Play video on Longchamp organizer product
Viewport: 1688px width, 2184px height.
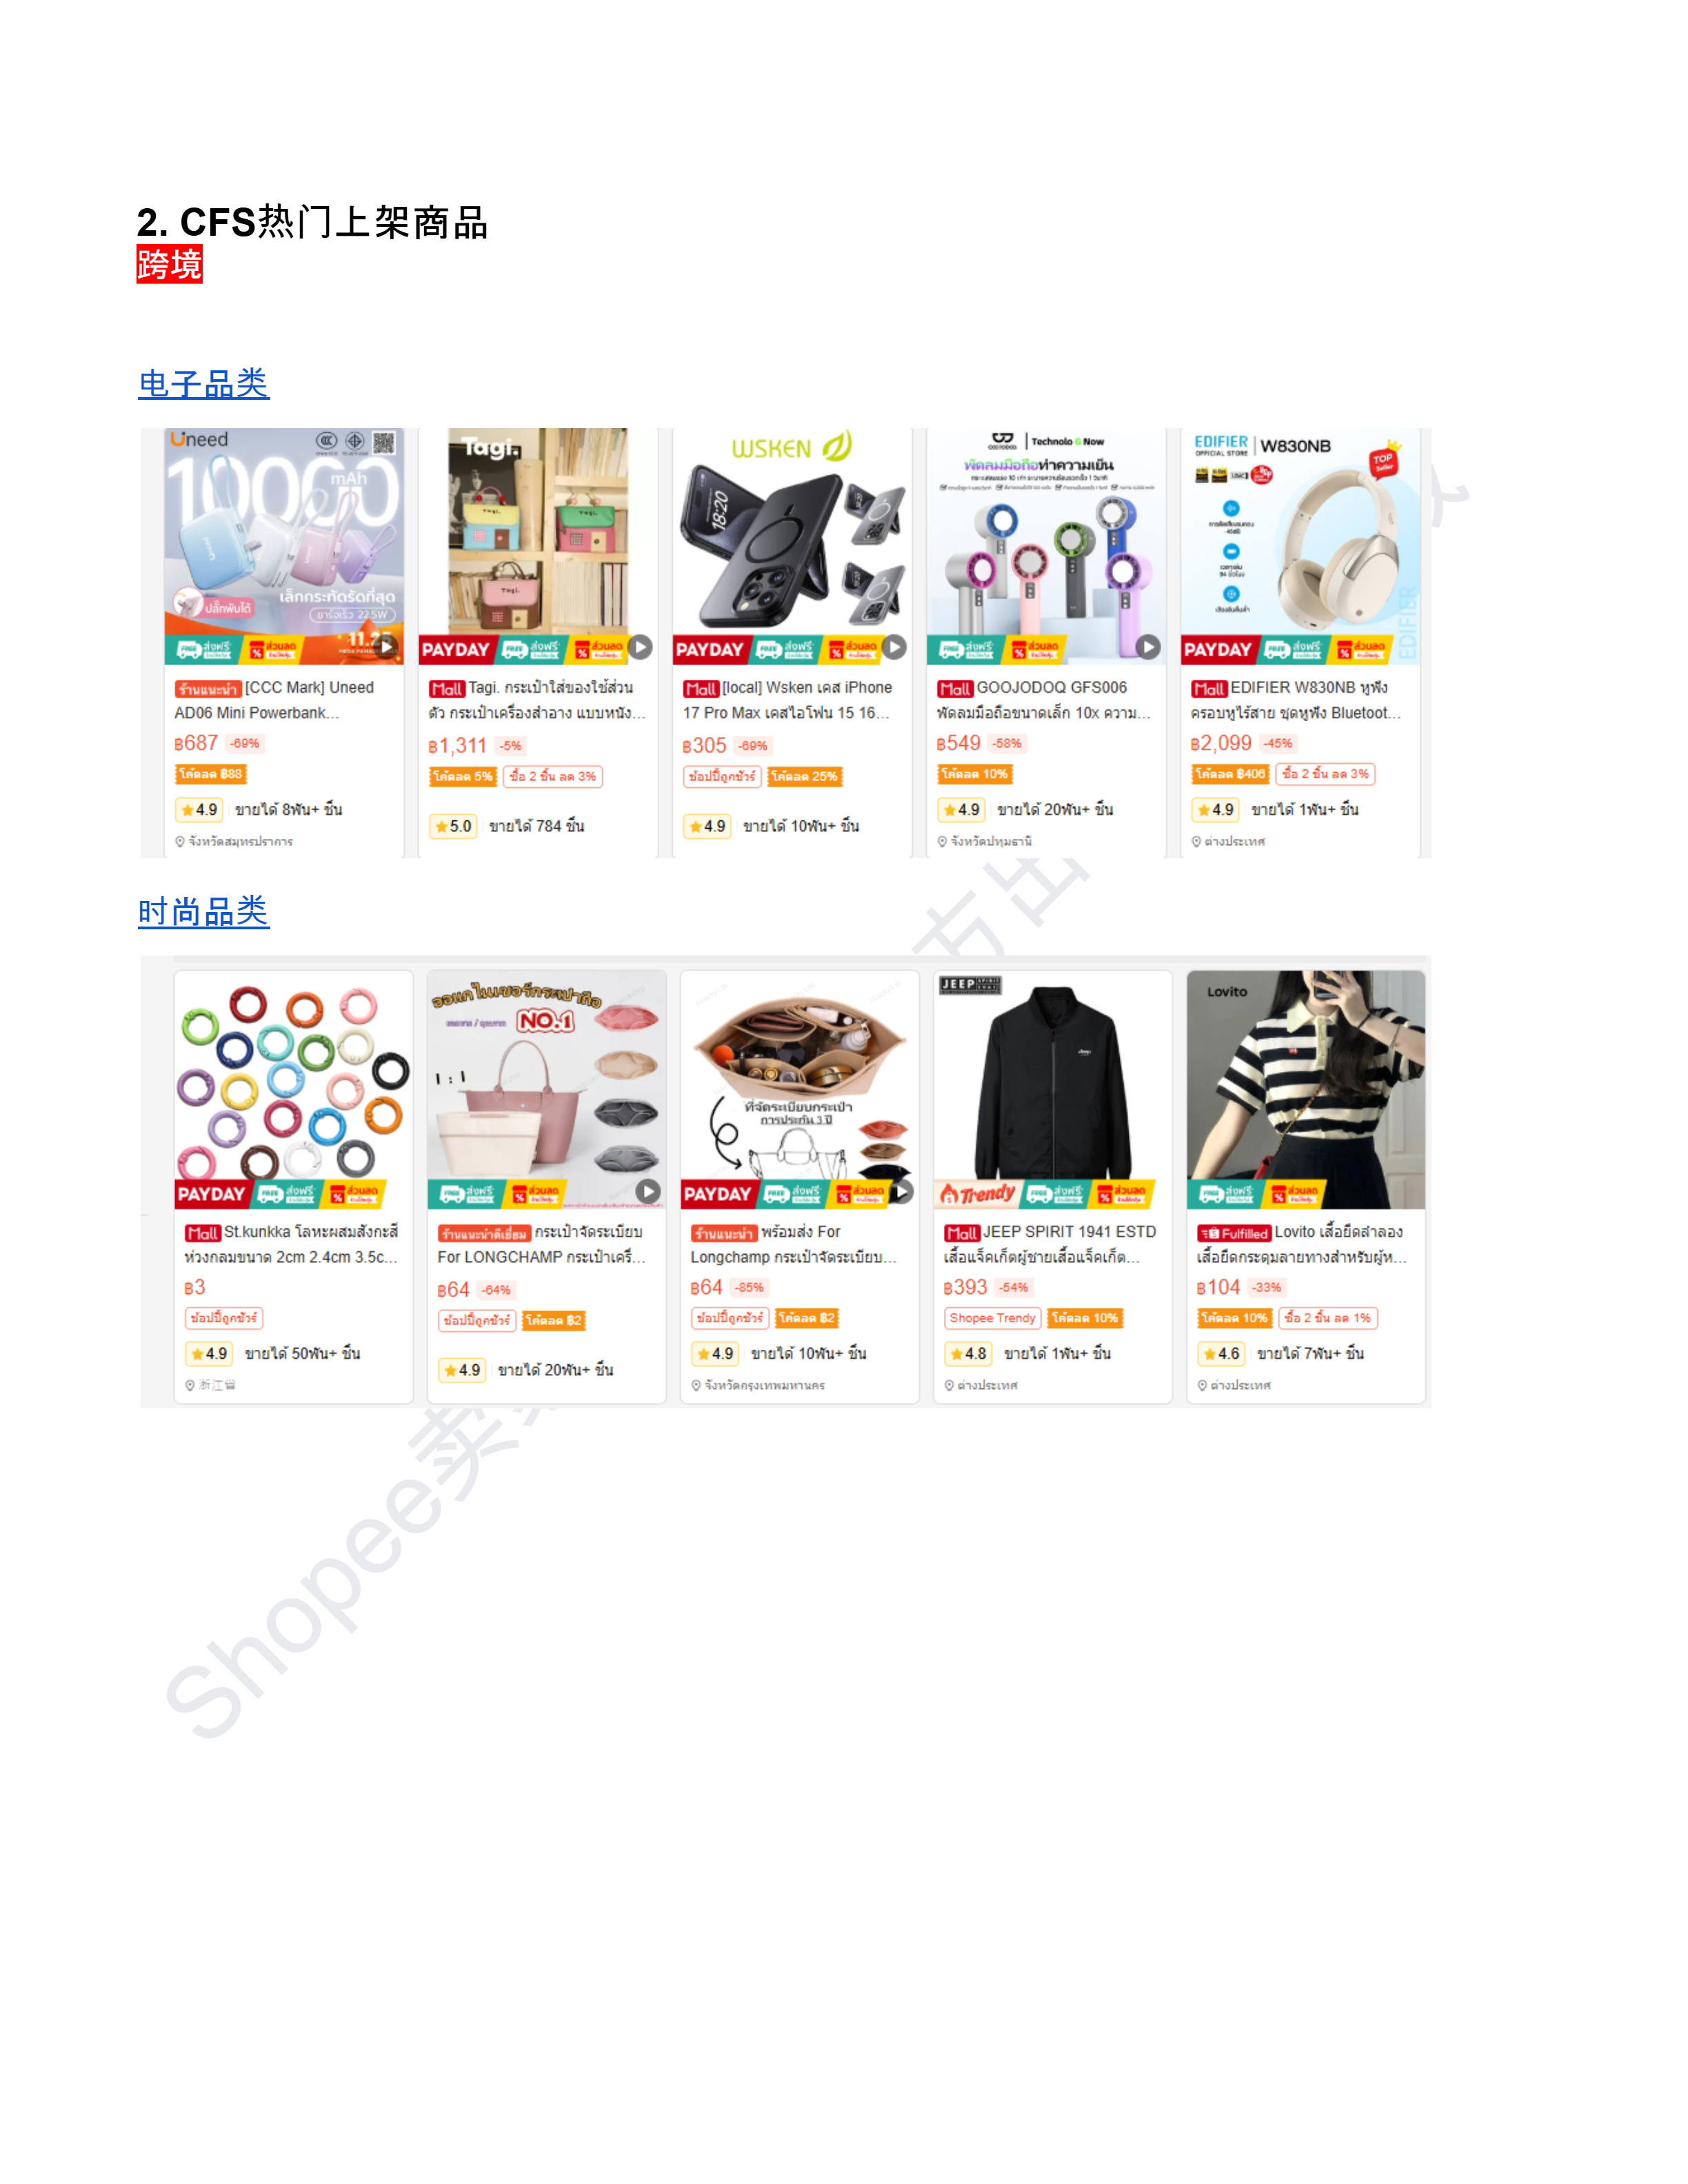902,1191
